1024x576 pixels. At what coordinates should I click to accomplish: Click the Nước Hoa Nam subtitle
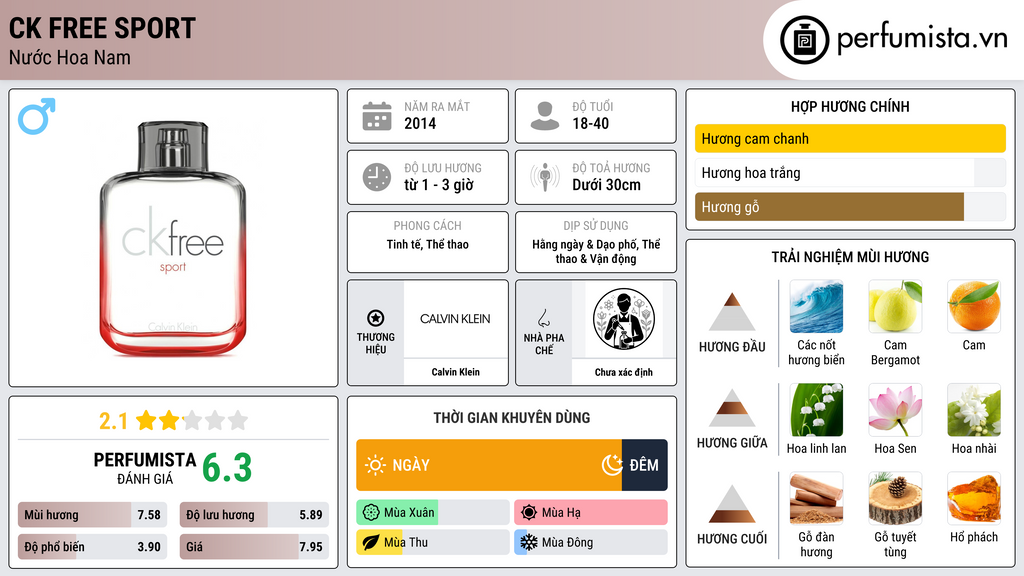click(x=70, y=57)
